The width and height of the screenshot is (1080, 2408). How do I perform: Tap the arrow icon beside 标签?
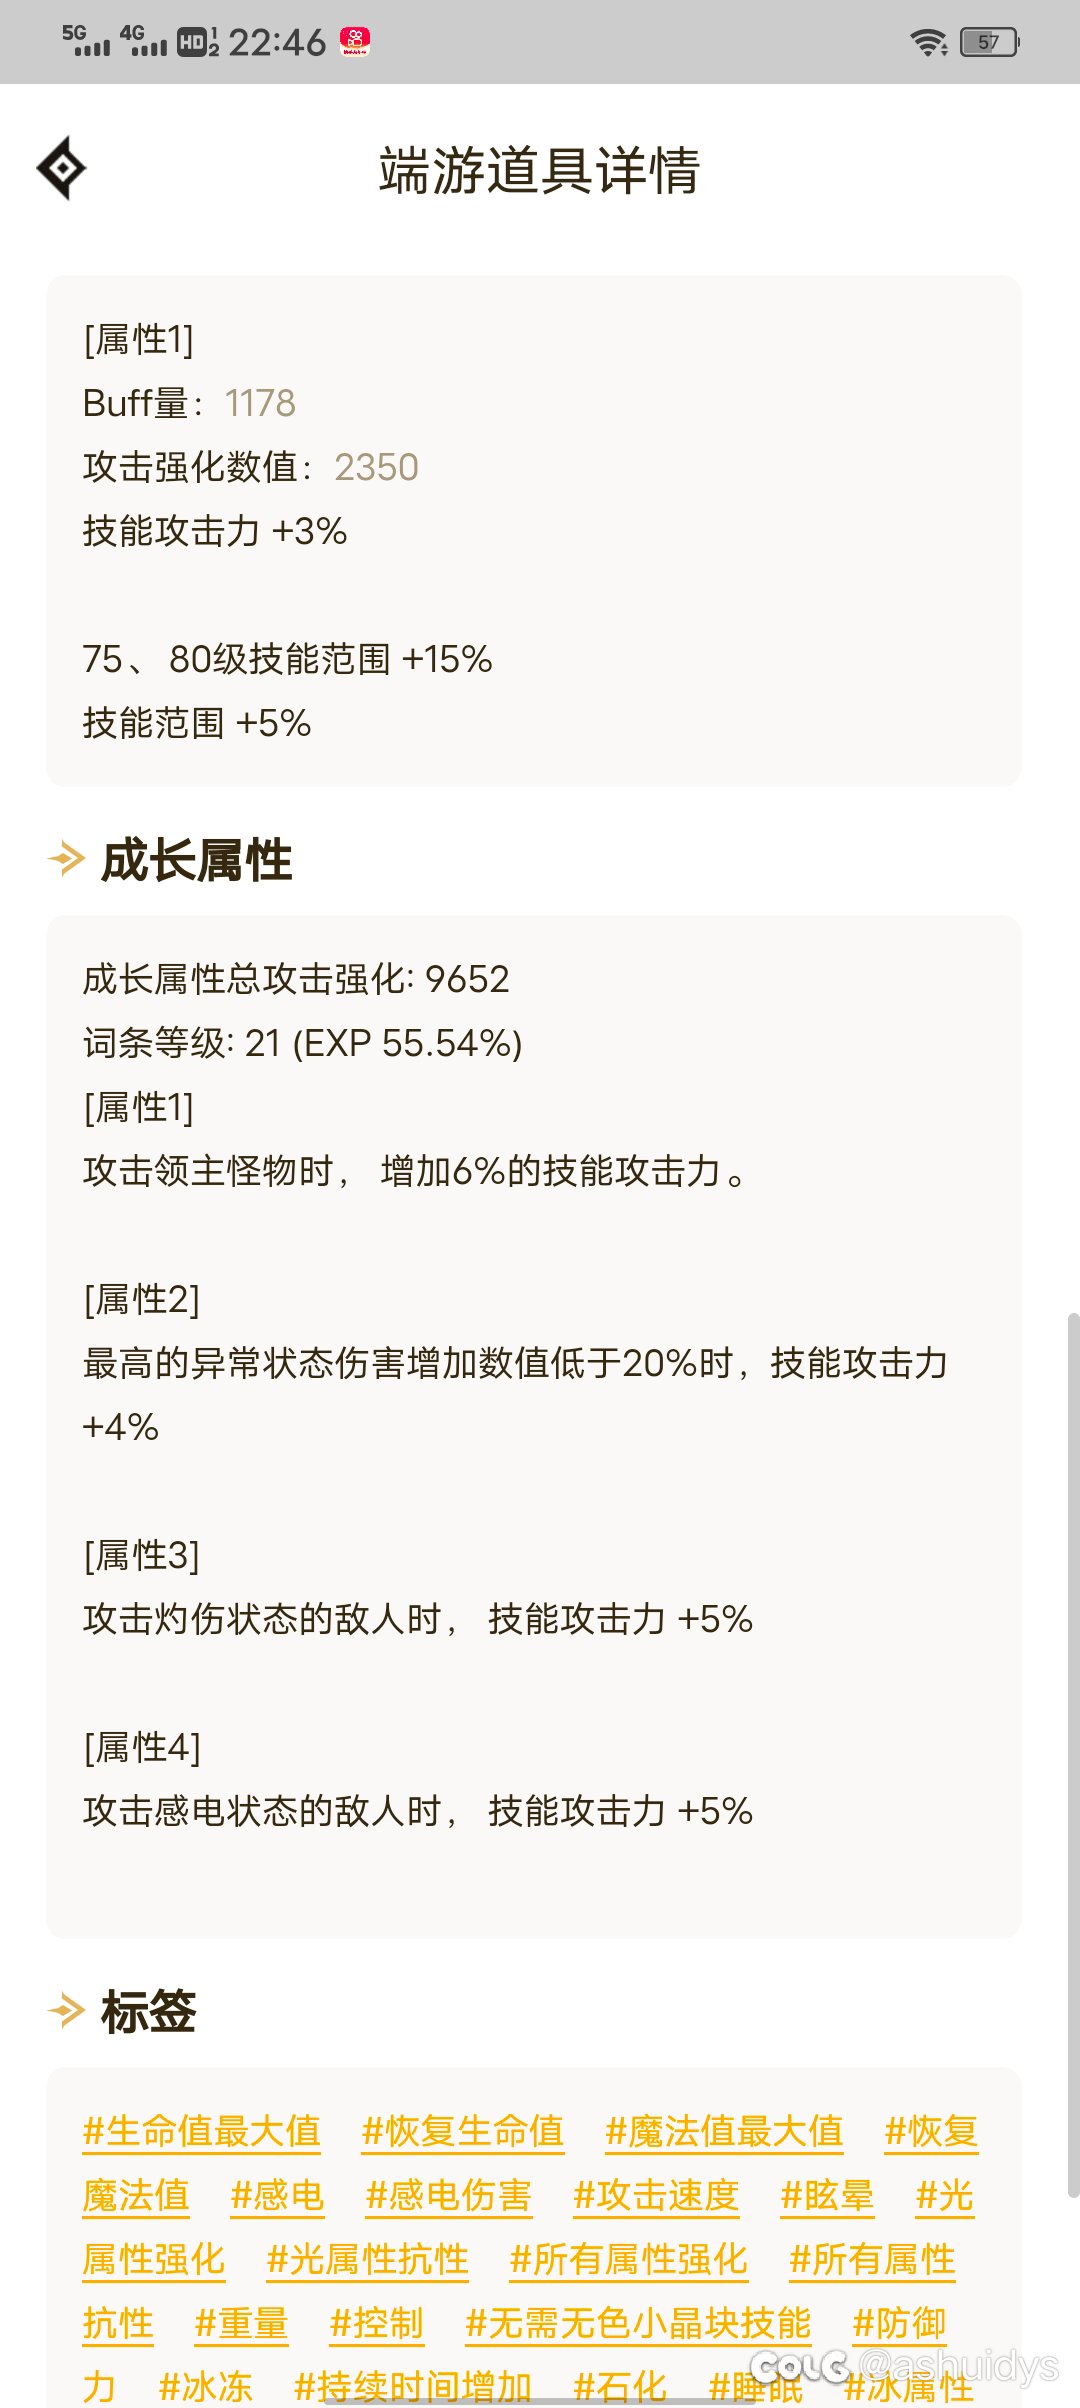coord(66,2011)
